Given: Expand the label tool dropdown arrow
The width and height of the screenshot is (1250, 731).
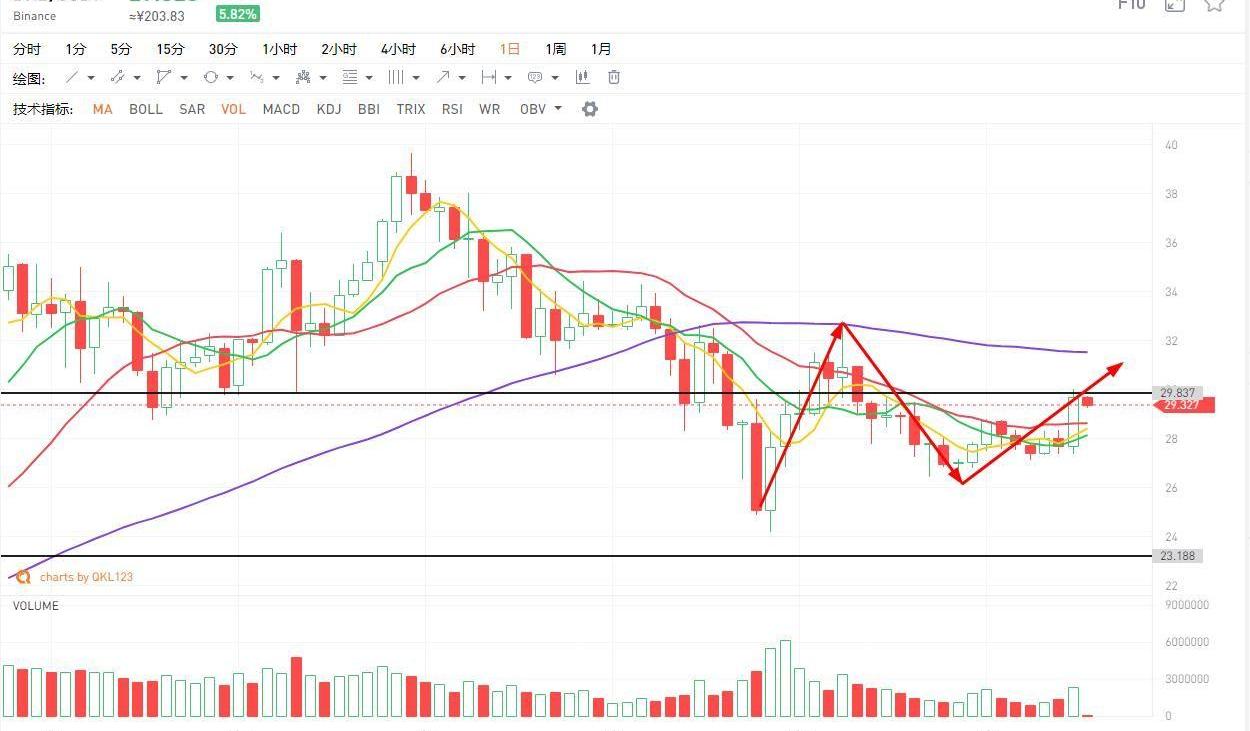Looking at the screenshot, I should (555, 78).
